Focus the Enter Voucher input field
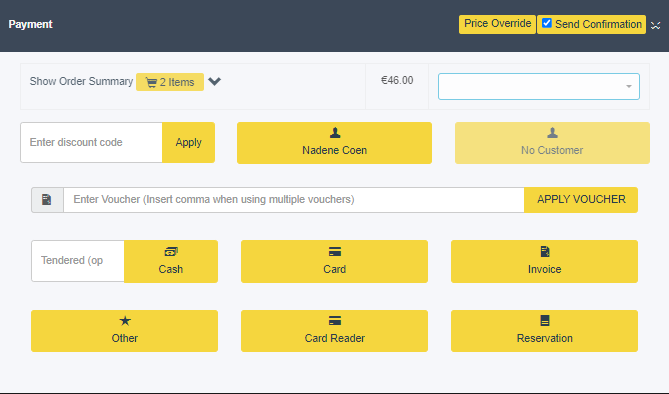 click(294, 200)
